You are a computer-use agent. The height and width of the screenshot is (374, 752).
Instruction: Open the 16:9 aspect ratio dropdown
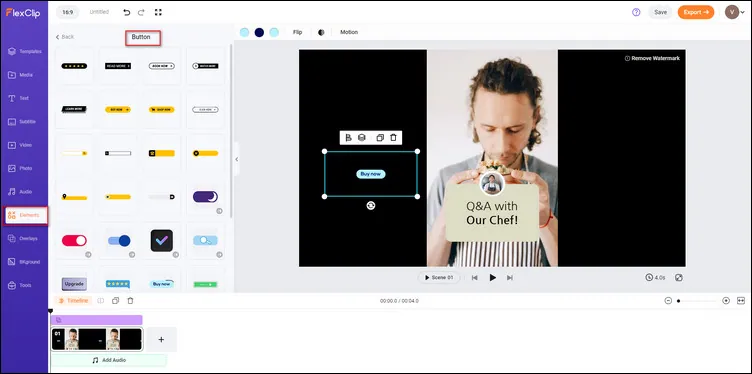pos(68,12)
